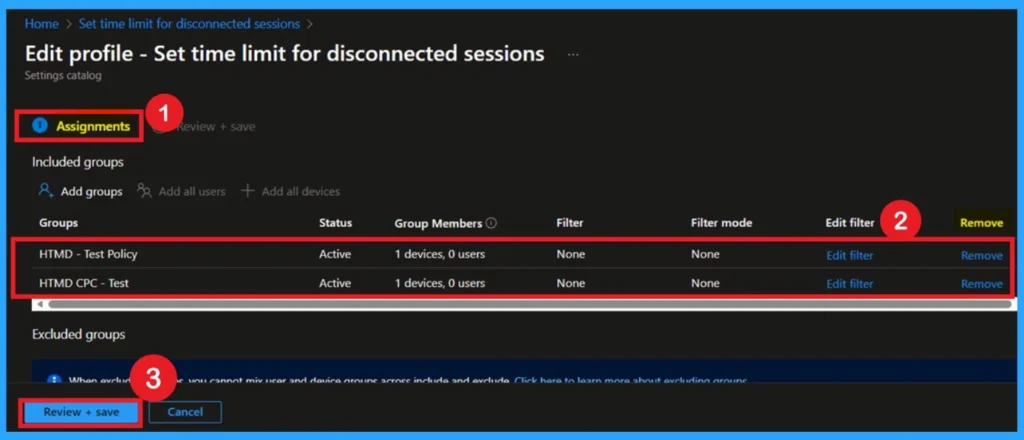Select the Assignments tab
1024x440 pixels.
coord(81,126)
